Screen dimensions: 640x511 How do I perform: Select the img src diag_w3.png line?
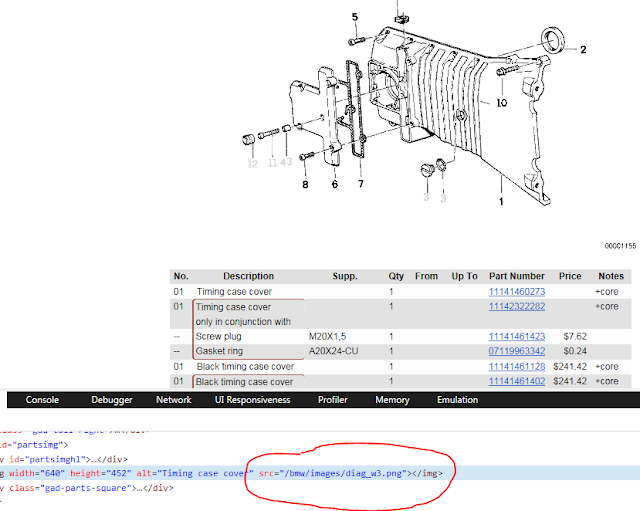pos(320,473)
